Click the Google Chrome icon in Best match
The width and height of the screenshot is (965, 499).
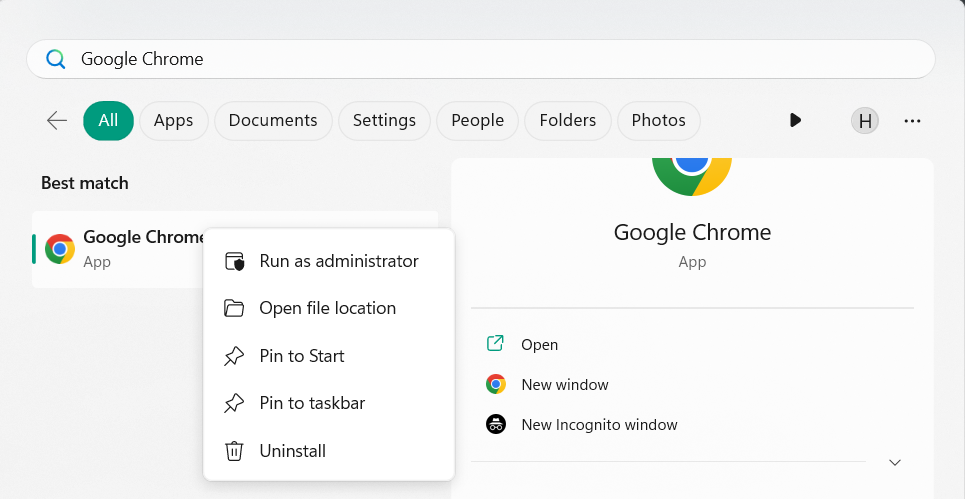[x=60, y=249]
